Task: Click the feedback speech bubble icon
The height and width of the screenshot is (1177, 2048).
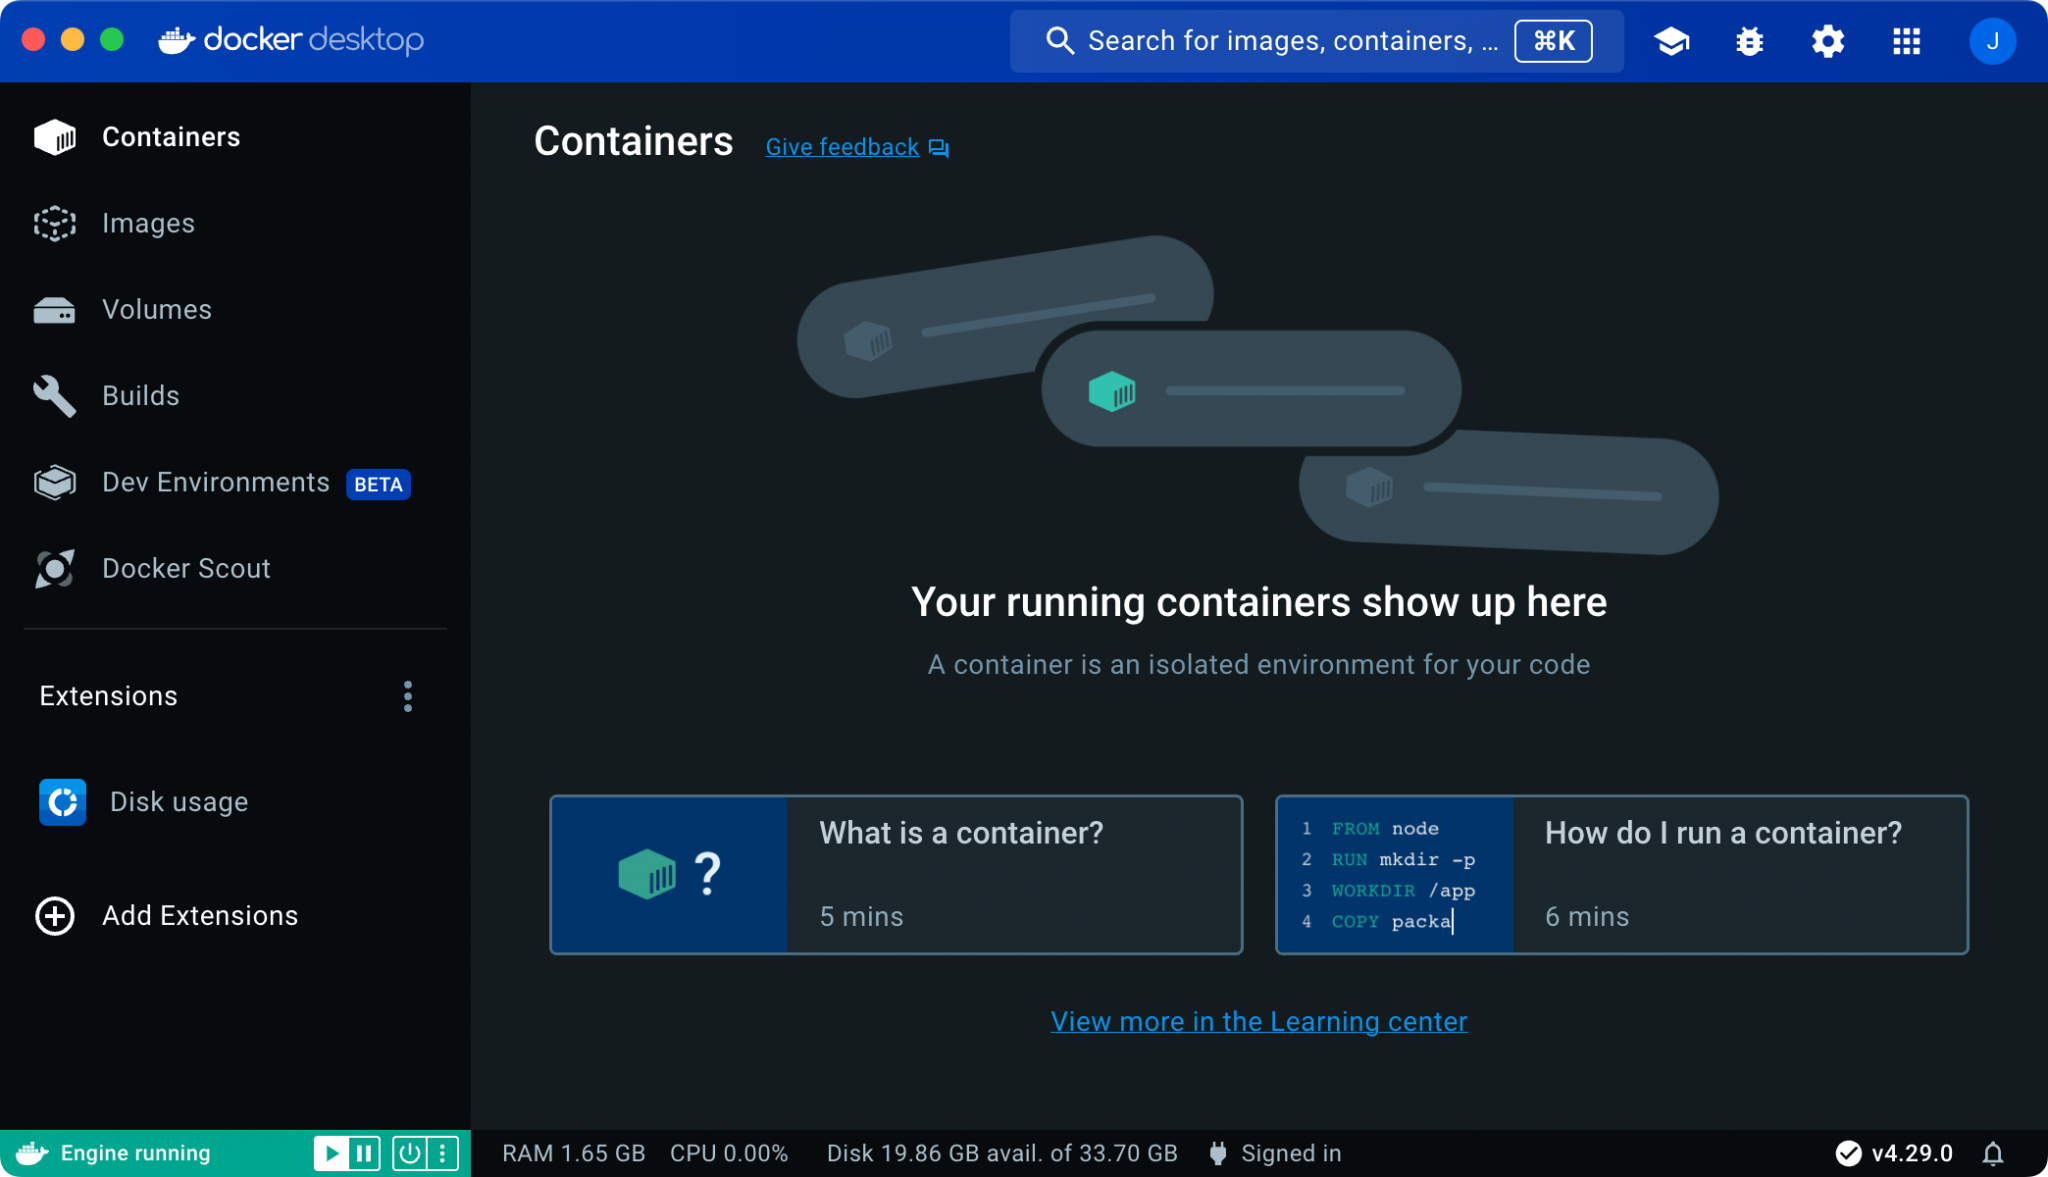Action: [x=939, y=148]
